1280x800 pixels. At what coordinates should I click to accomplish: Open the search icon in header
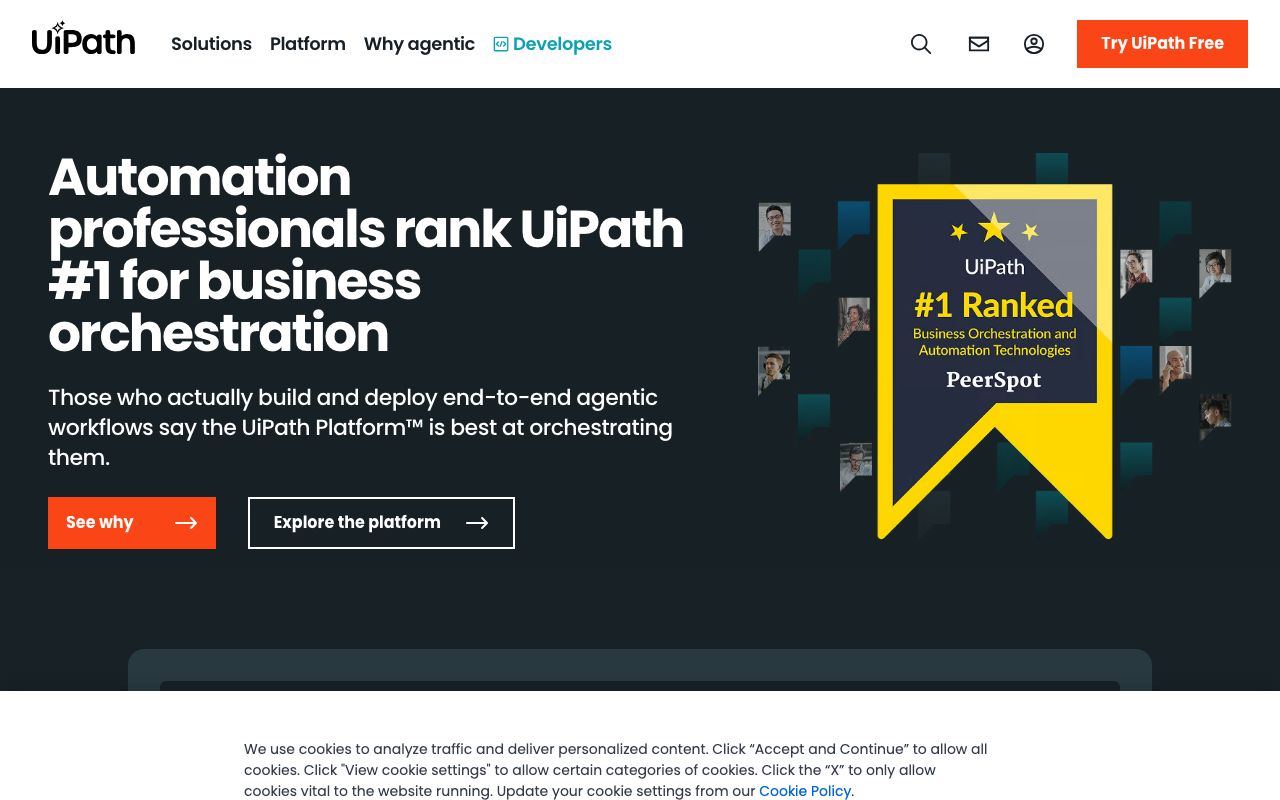coord(921,44)
